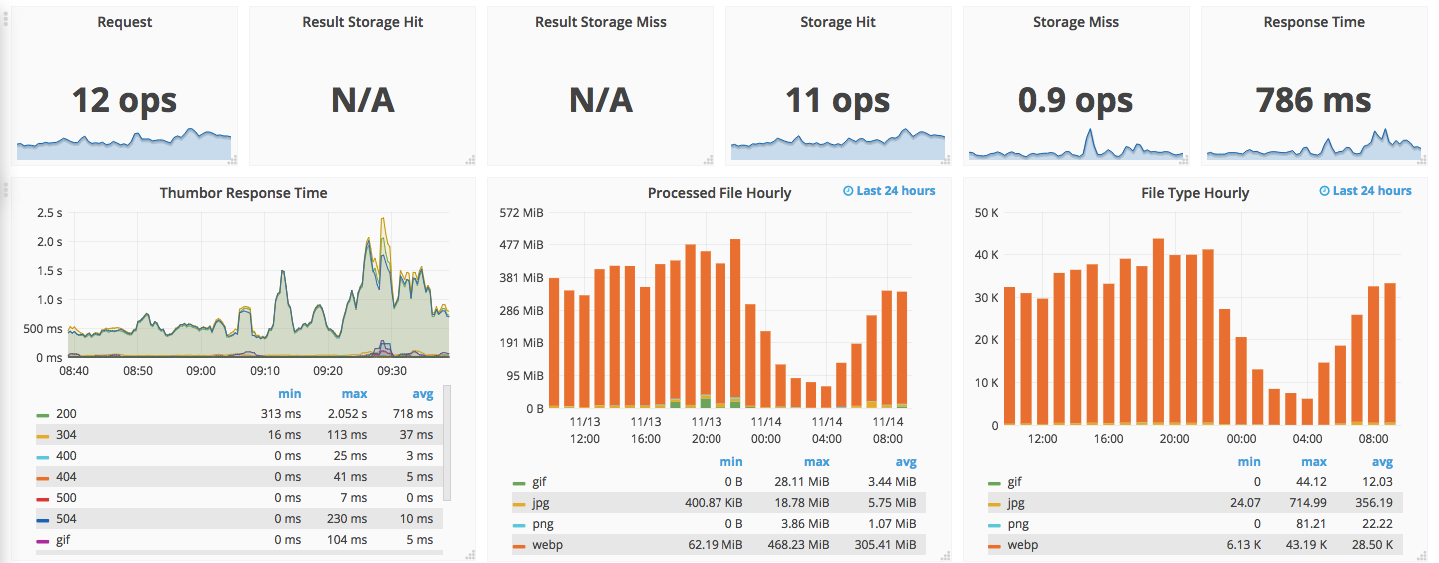Toggle jpg series in File Type Hourly legend
The width and height of the screenshot is (1439, 563).
coord(1016,503)
